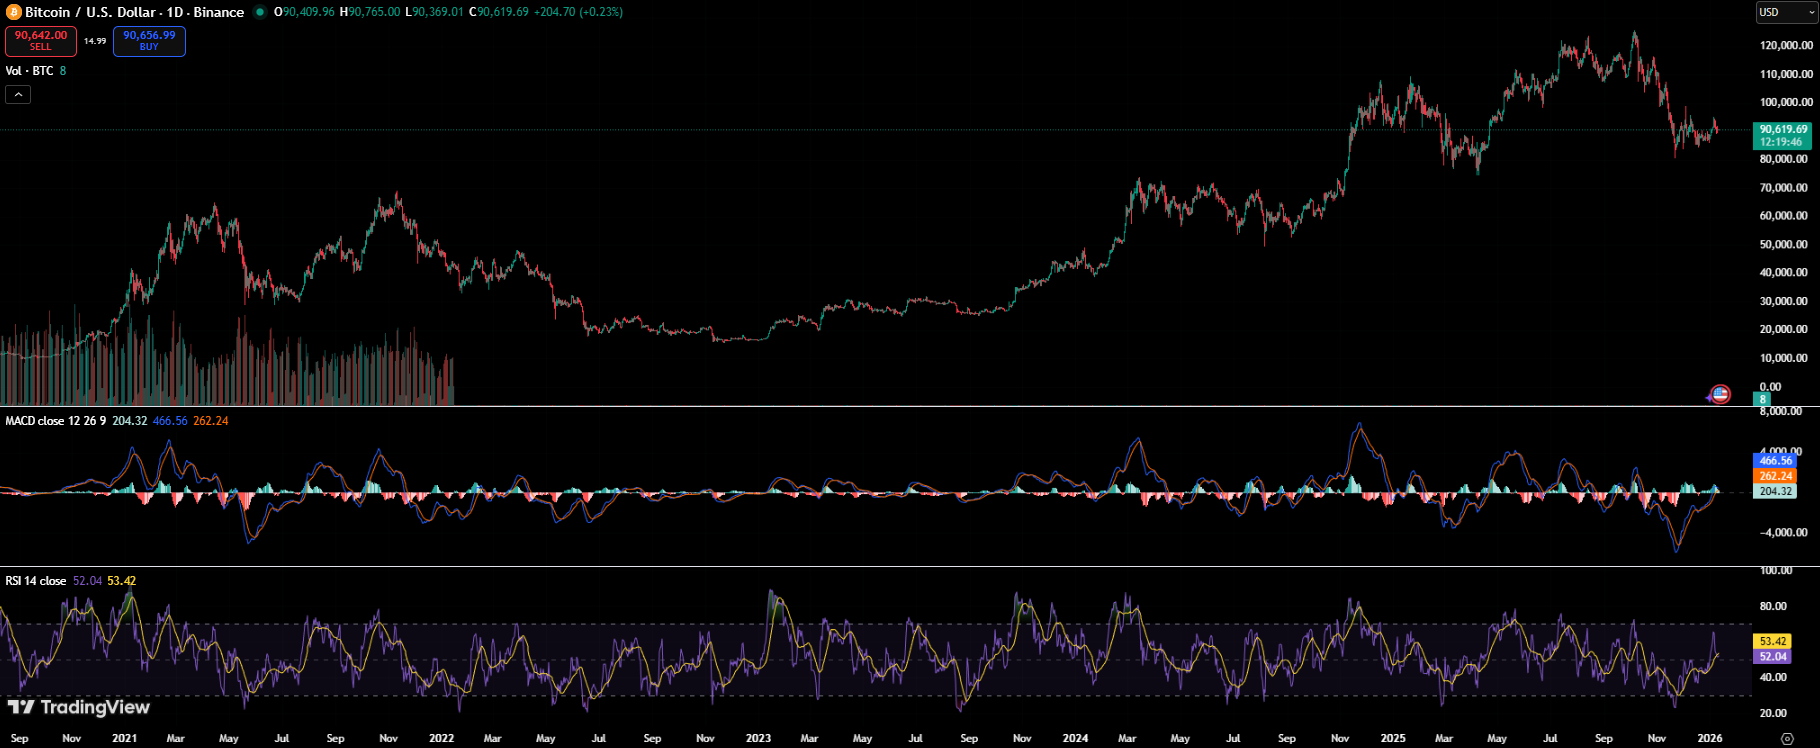The height and width of the screenshot is (748, 1820).
Task: Open the US flag economic event marker
Action: pos(1720,394)
